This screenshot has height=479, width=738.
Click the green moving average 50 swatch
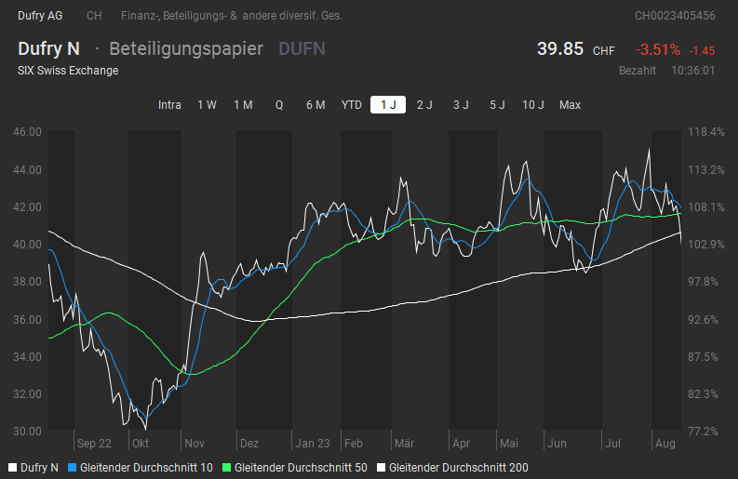click(226, 467)
